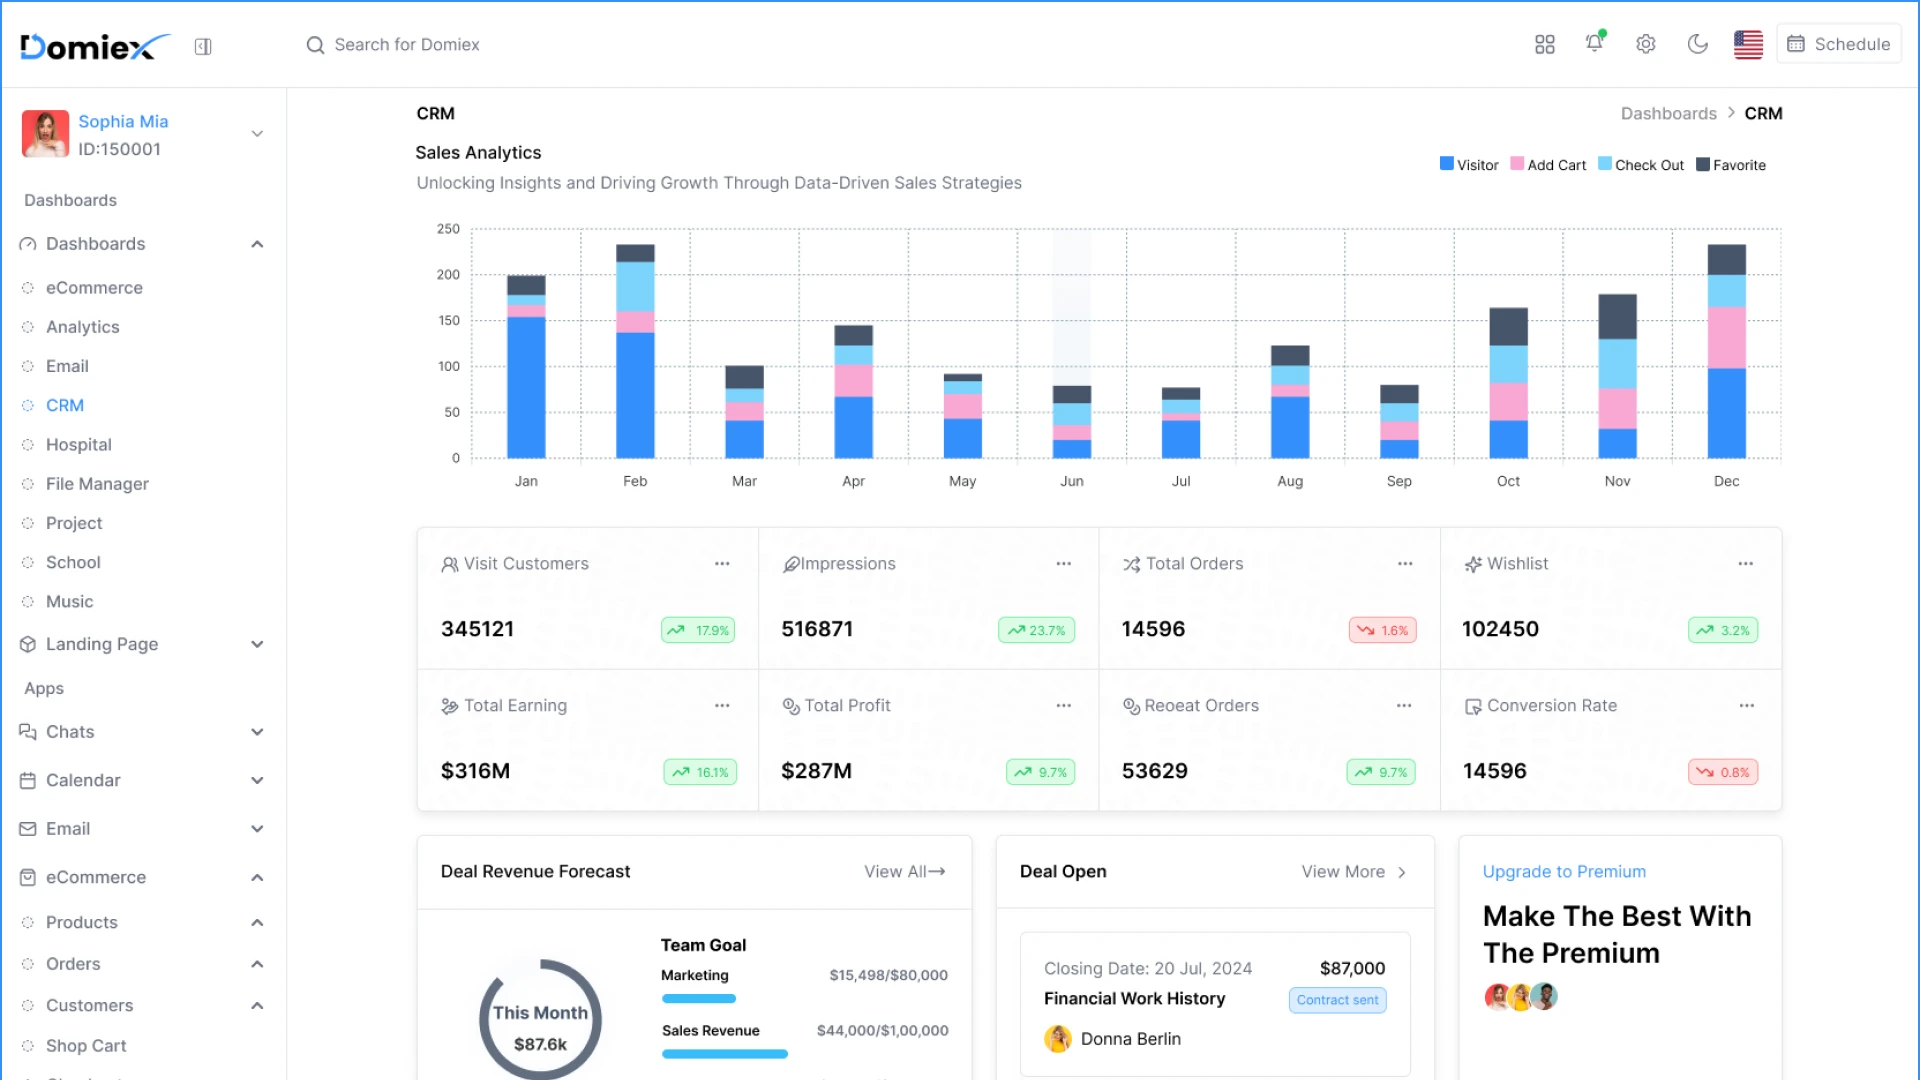Open settings gear icon
The height and width of the screenshot is (1080, 1920).
coord(1646,44)
